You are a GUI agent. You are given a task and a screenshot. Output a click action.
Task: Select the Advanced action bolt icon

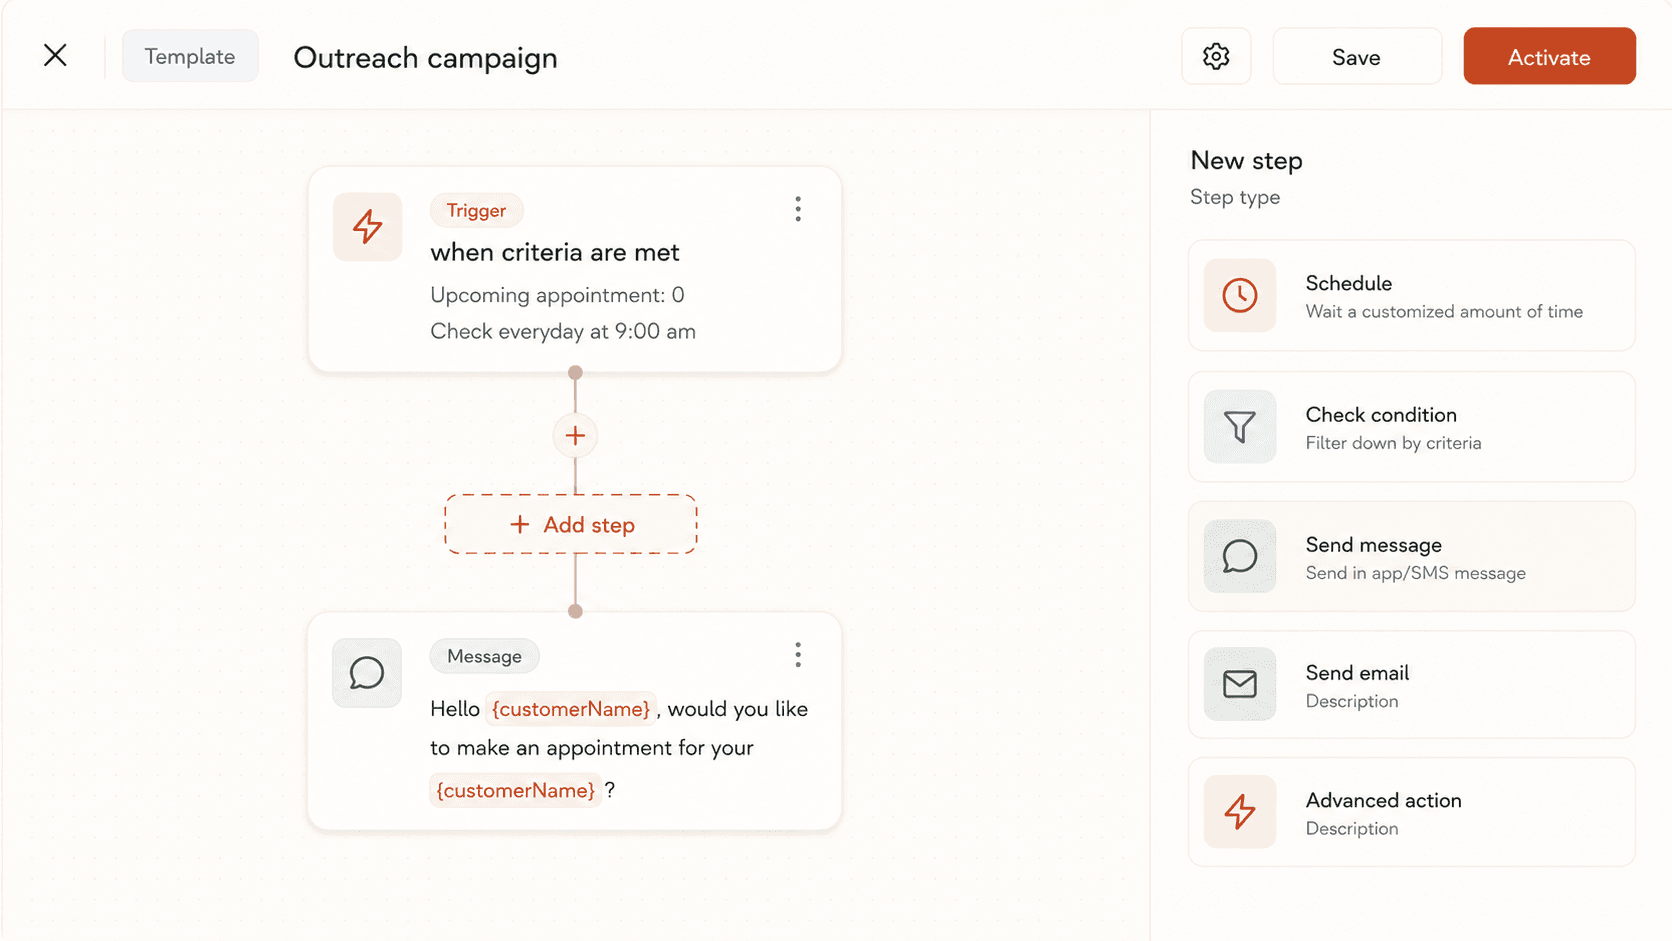click(1240, 812)
